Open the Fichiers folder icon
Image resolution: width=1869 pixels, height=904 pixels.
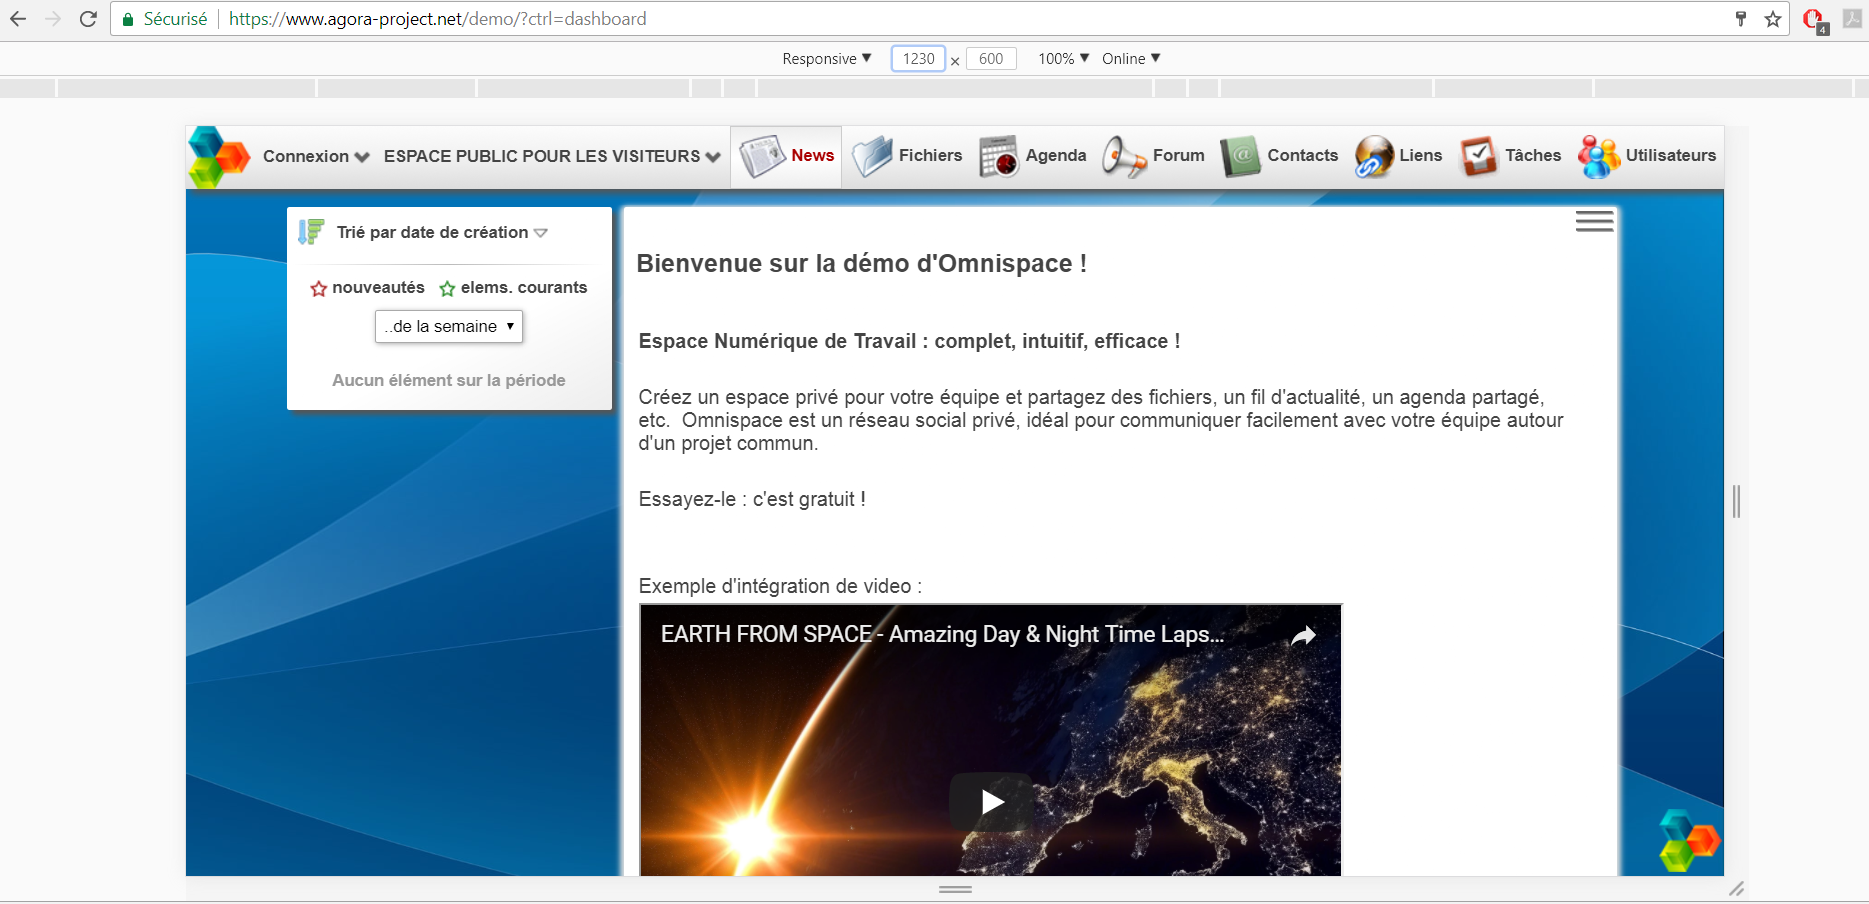click(872, 157)
